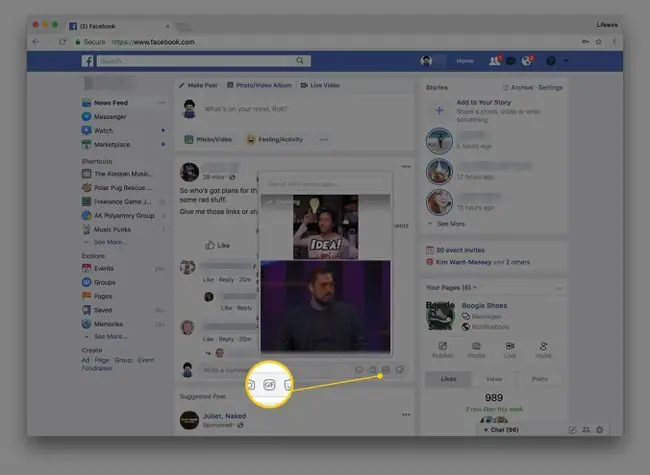Switch to the Views tab in Your Pages
The width and height of the screenshot is (650, 475).
click(494, 379)
